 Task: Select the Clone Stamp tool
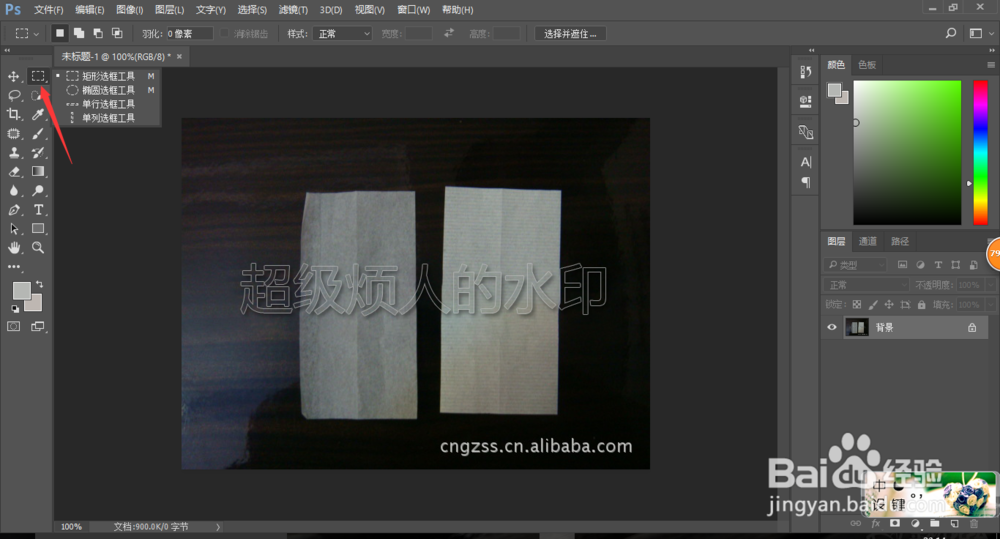[13, 153]
